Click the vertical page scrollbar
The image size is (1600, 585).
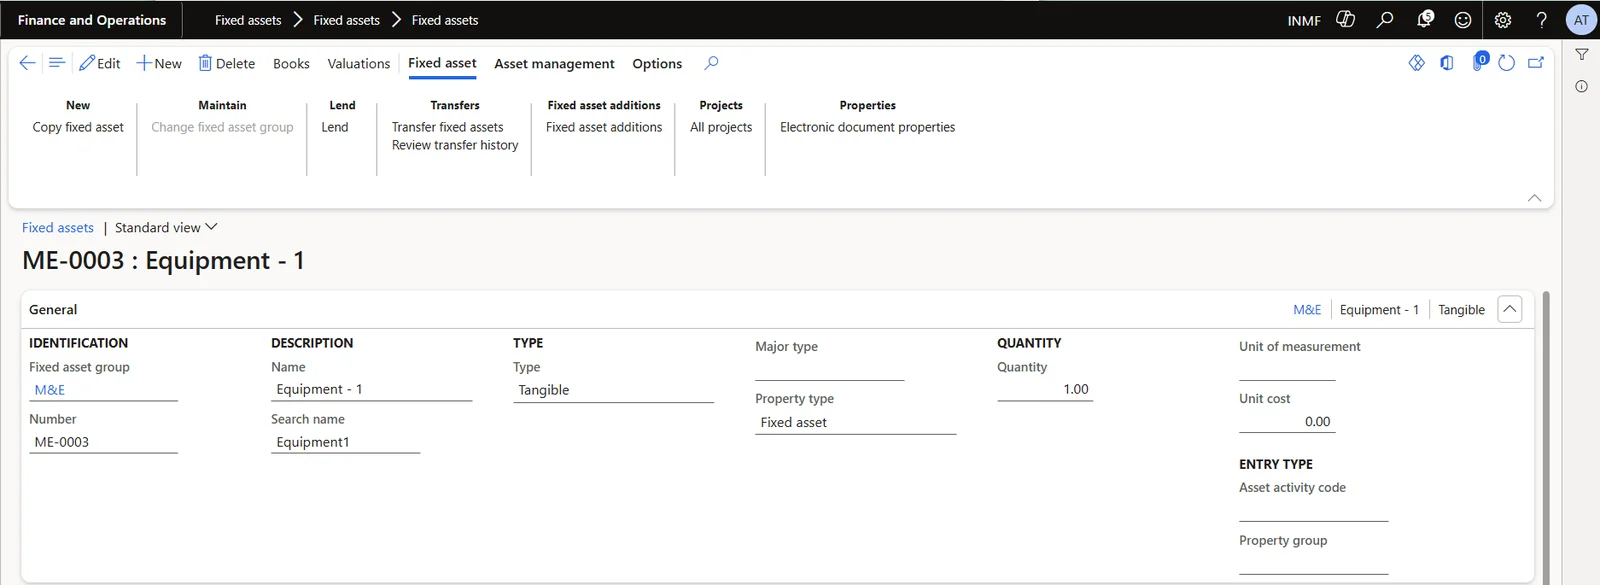pyautogui.click(x=1546, y=437)
